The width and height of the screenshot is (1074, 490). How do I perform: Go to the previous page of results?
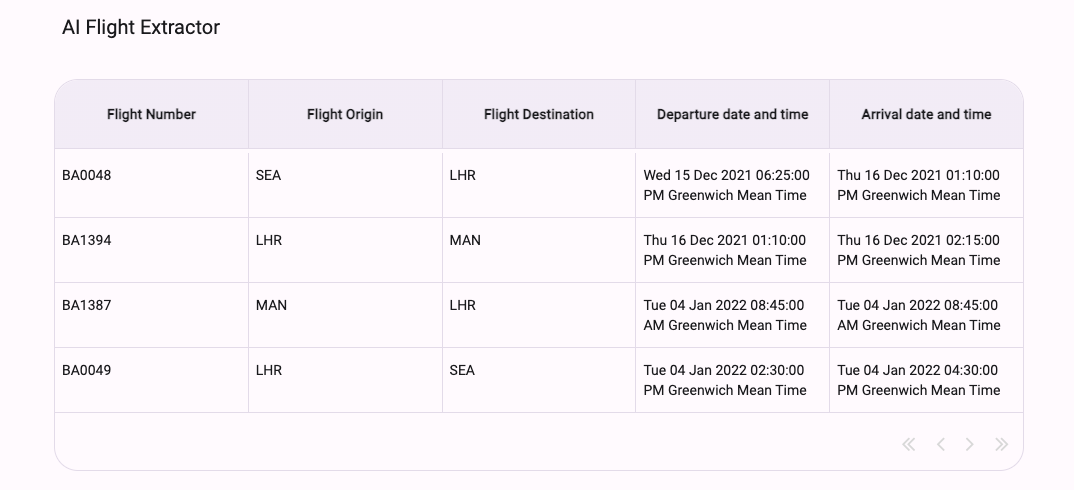940,444
